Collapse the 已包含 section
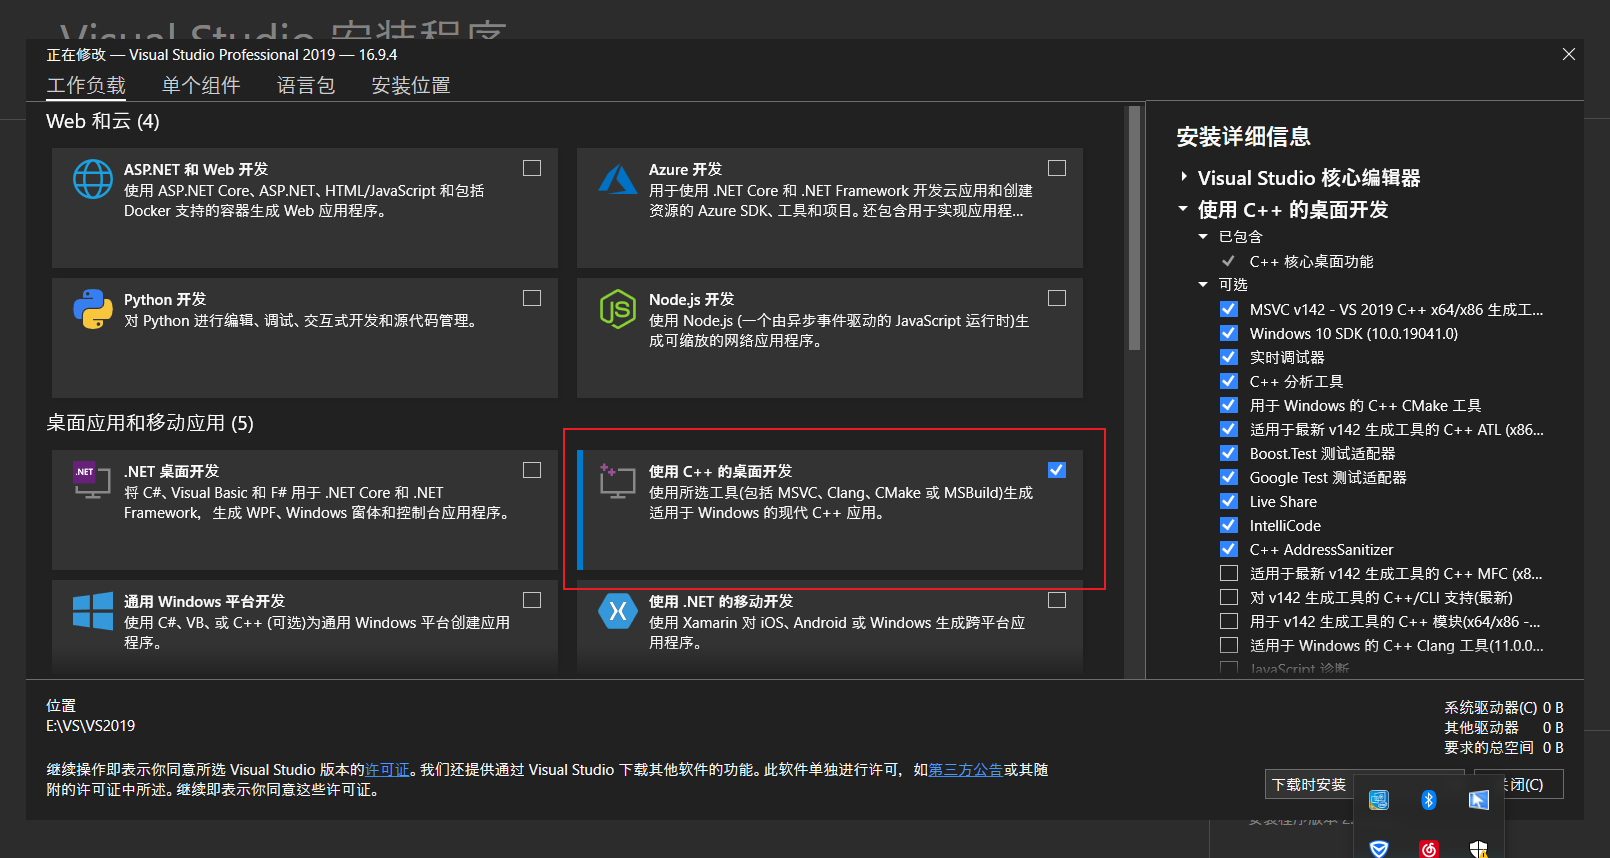The height and width of the screenshot is (858, 1610). pyautogui.click(x=1203, y=237)
